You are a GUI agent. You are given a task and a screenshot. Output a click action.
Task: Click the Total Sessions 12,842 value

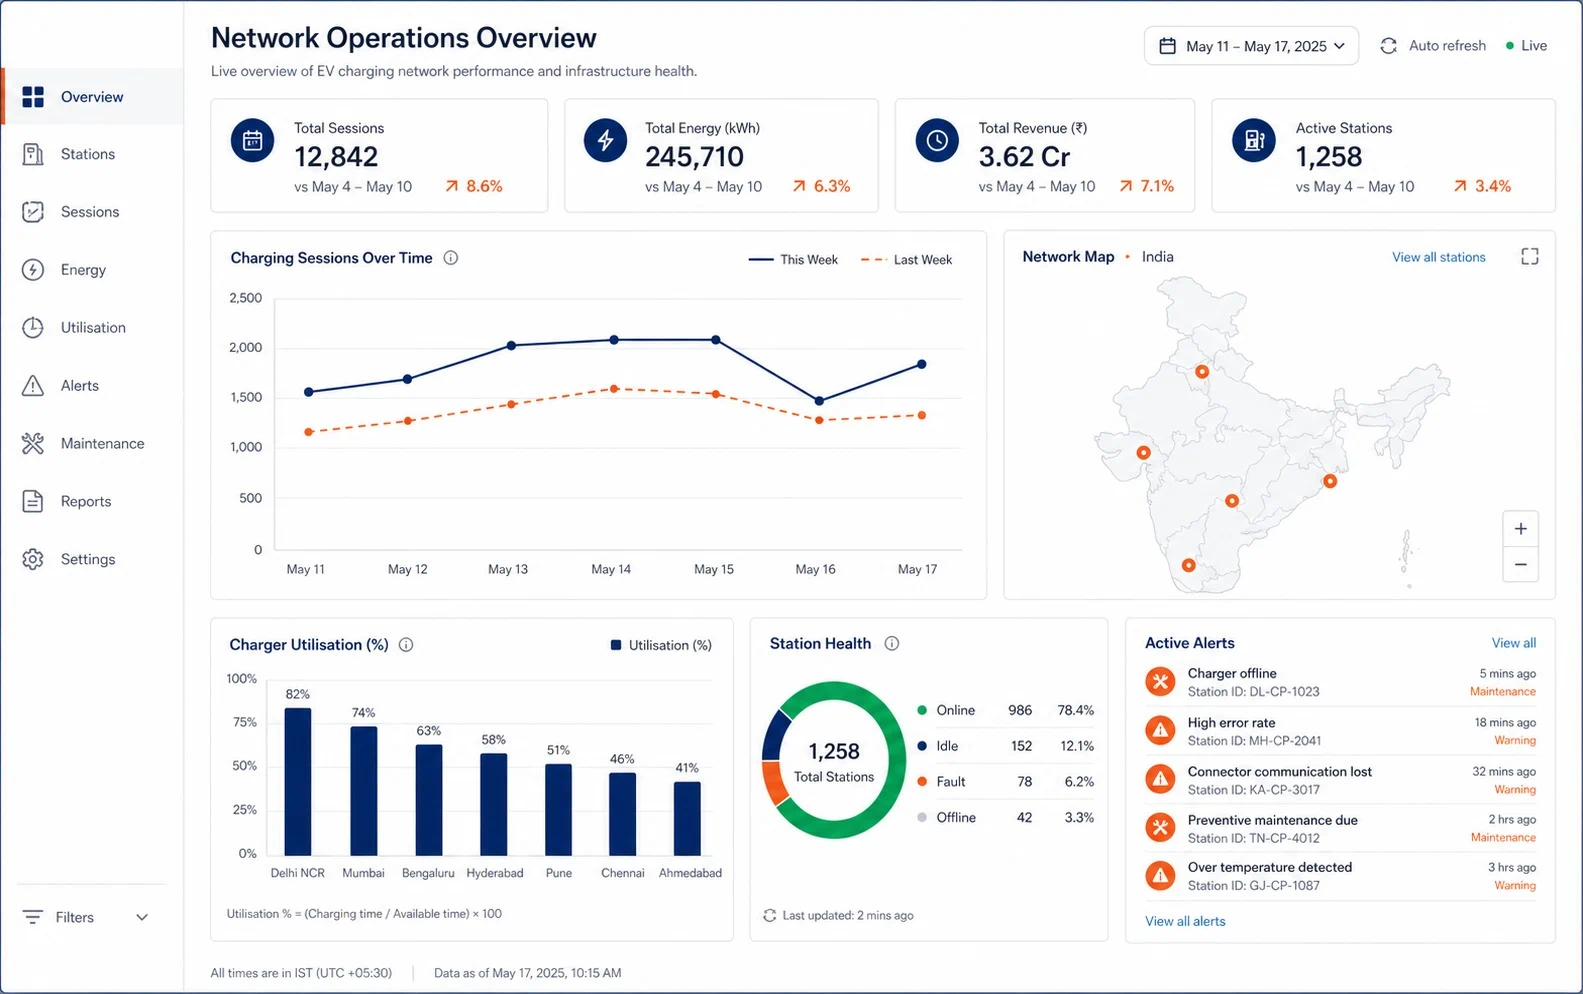coord(336,157)
